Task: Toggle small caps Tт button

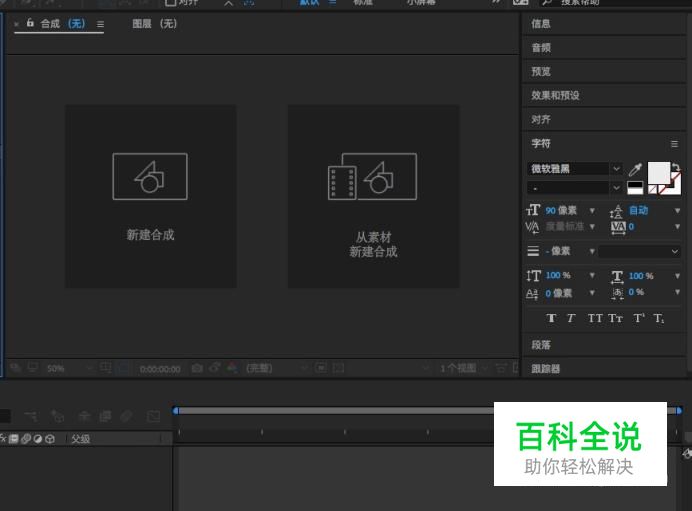Action: click(x=616, y=318)
